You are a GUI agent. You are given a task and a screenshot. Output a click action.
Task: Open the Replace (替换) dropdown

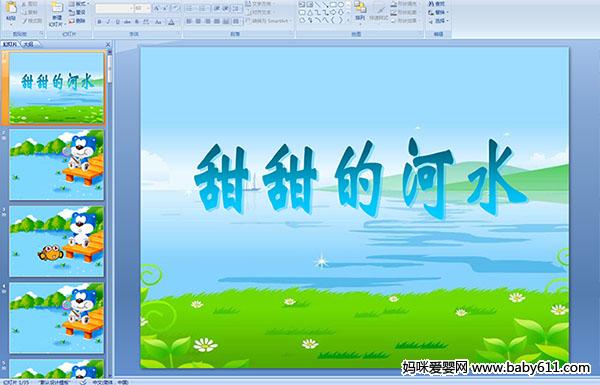(438, 12)
